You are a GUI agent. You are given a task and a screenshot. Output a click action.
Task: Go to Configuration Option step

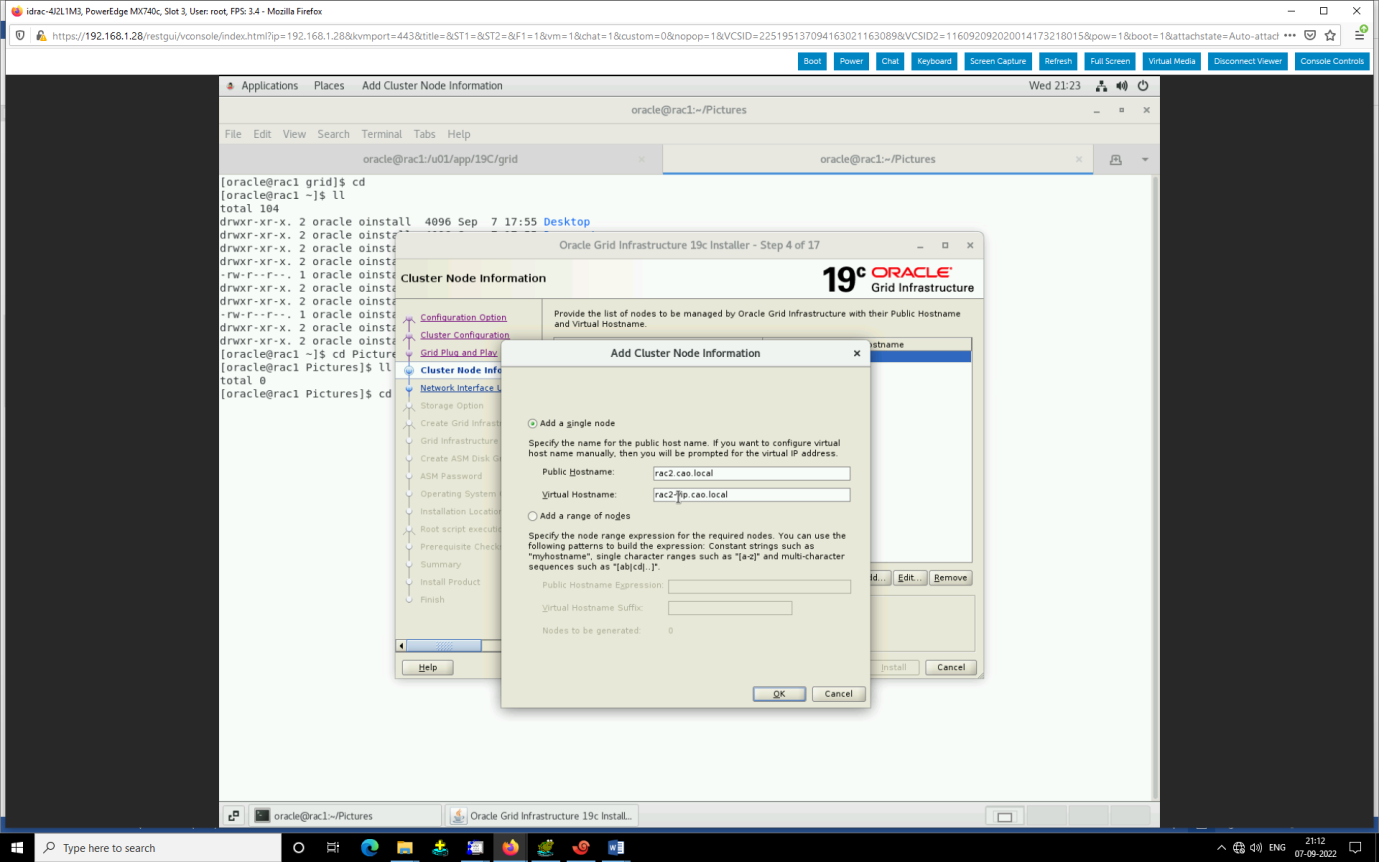463,318
